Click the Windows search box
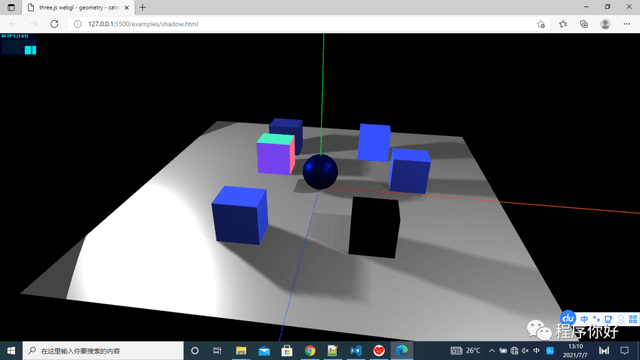 (103, 351)
